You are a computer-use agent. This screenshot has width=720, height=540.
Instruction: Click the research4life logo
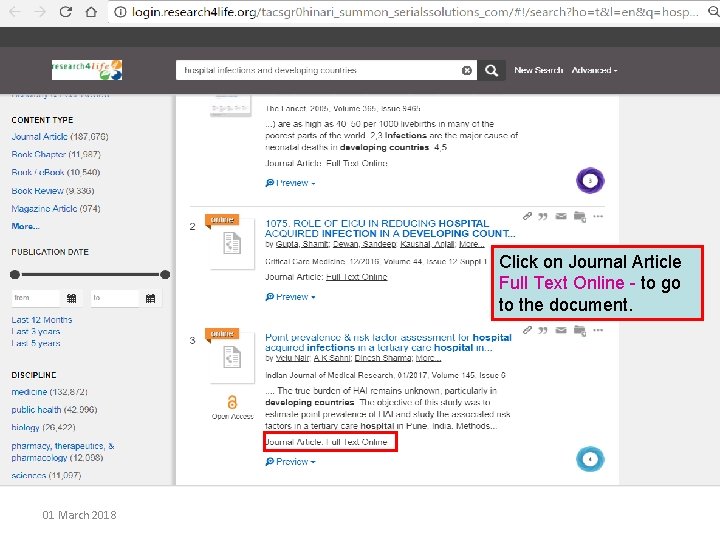(87, 70)
